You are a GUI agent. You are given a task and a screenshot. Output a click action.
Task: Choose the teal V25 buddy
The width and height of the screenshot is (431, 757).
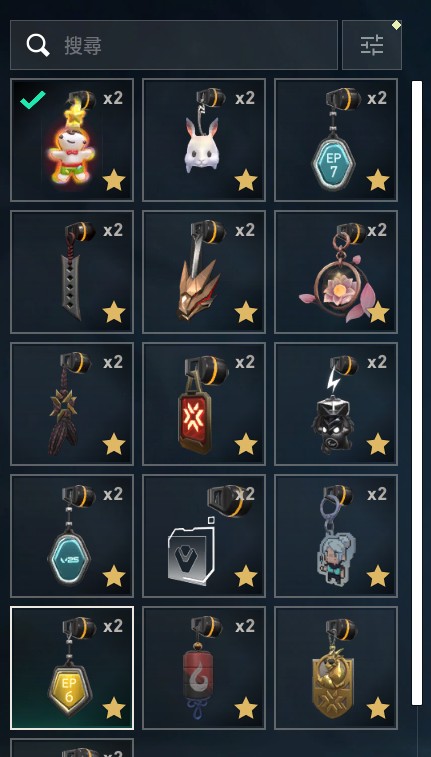[x=72, y=536]
